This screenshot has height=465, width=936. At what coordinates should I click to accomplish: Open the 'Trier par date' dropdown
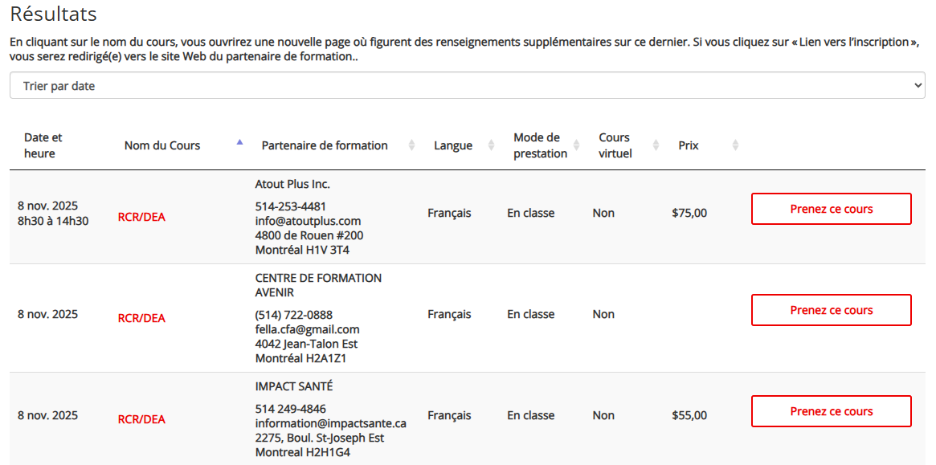[467, 86]
